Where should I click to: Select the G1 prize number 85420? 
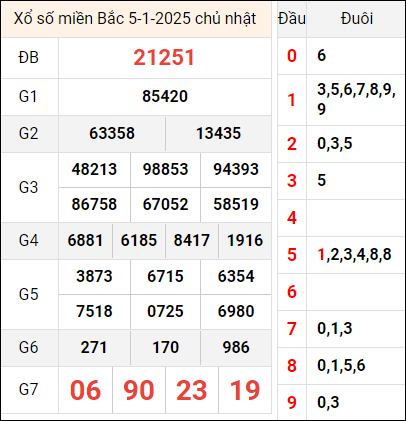[x=165, y=96]
